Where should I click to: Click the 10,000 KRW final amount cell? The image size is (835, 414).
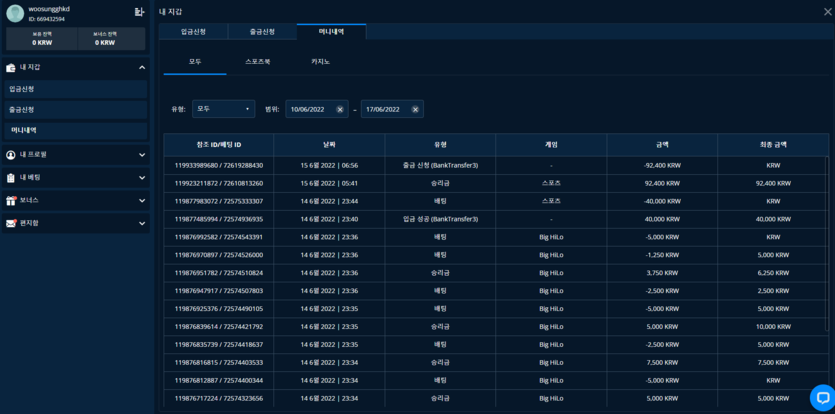[773, 327]
